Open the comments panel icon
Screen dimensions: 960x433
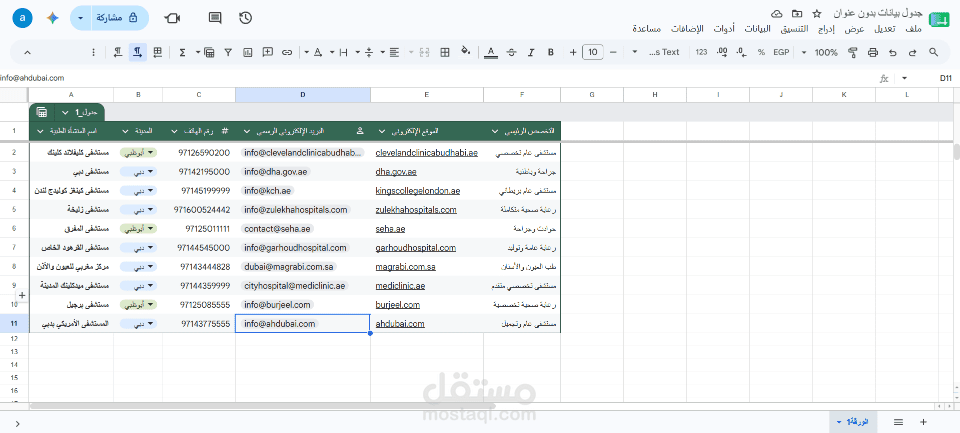click(x=215, y=18)
